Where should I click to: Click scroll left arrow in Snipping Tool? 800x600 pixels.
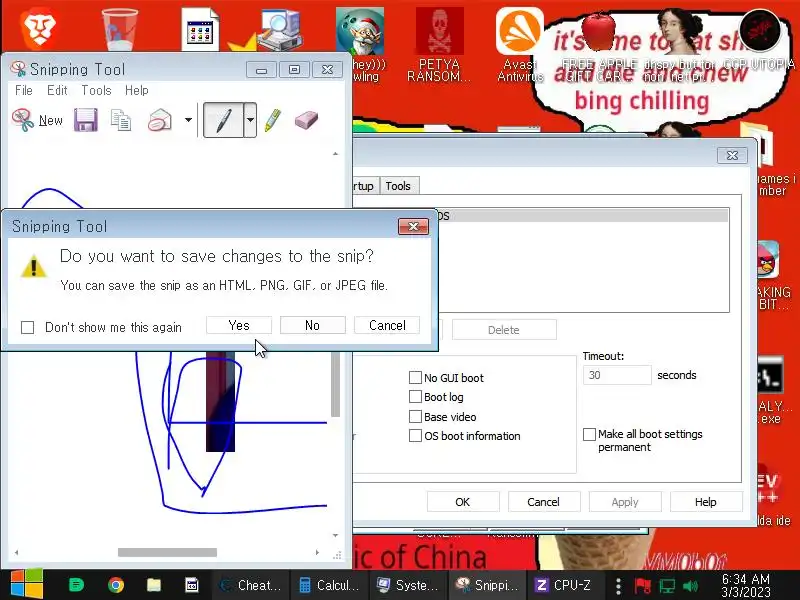point(17,553)
